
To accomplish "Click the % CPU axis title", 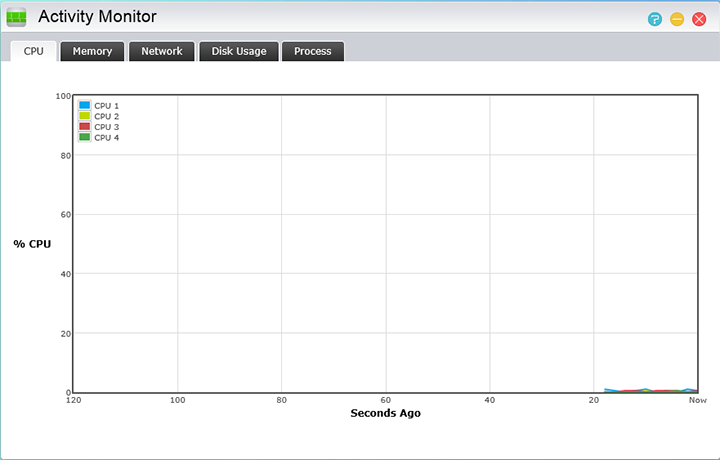I will (x=32, y=244).
